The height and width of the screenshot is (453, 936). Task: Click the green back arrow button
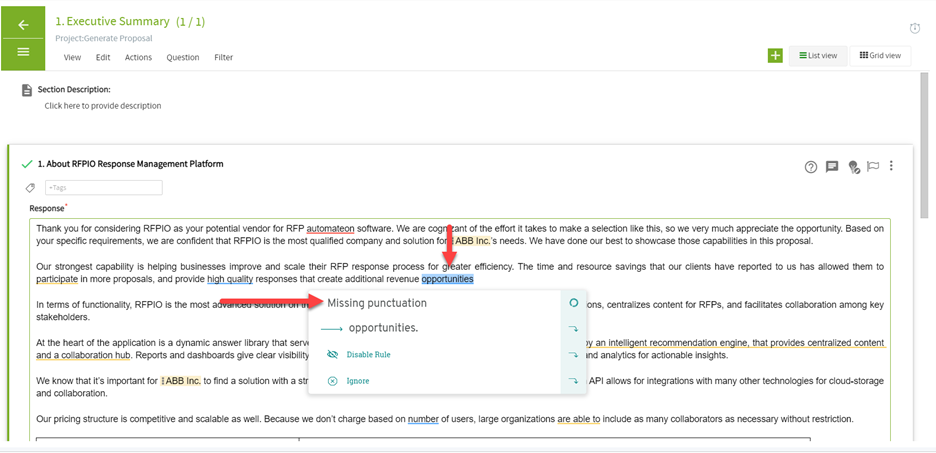tap(23, 24)
